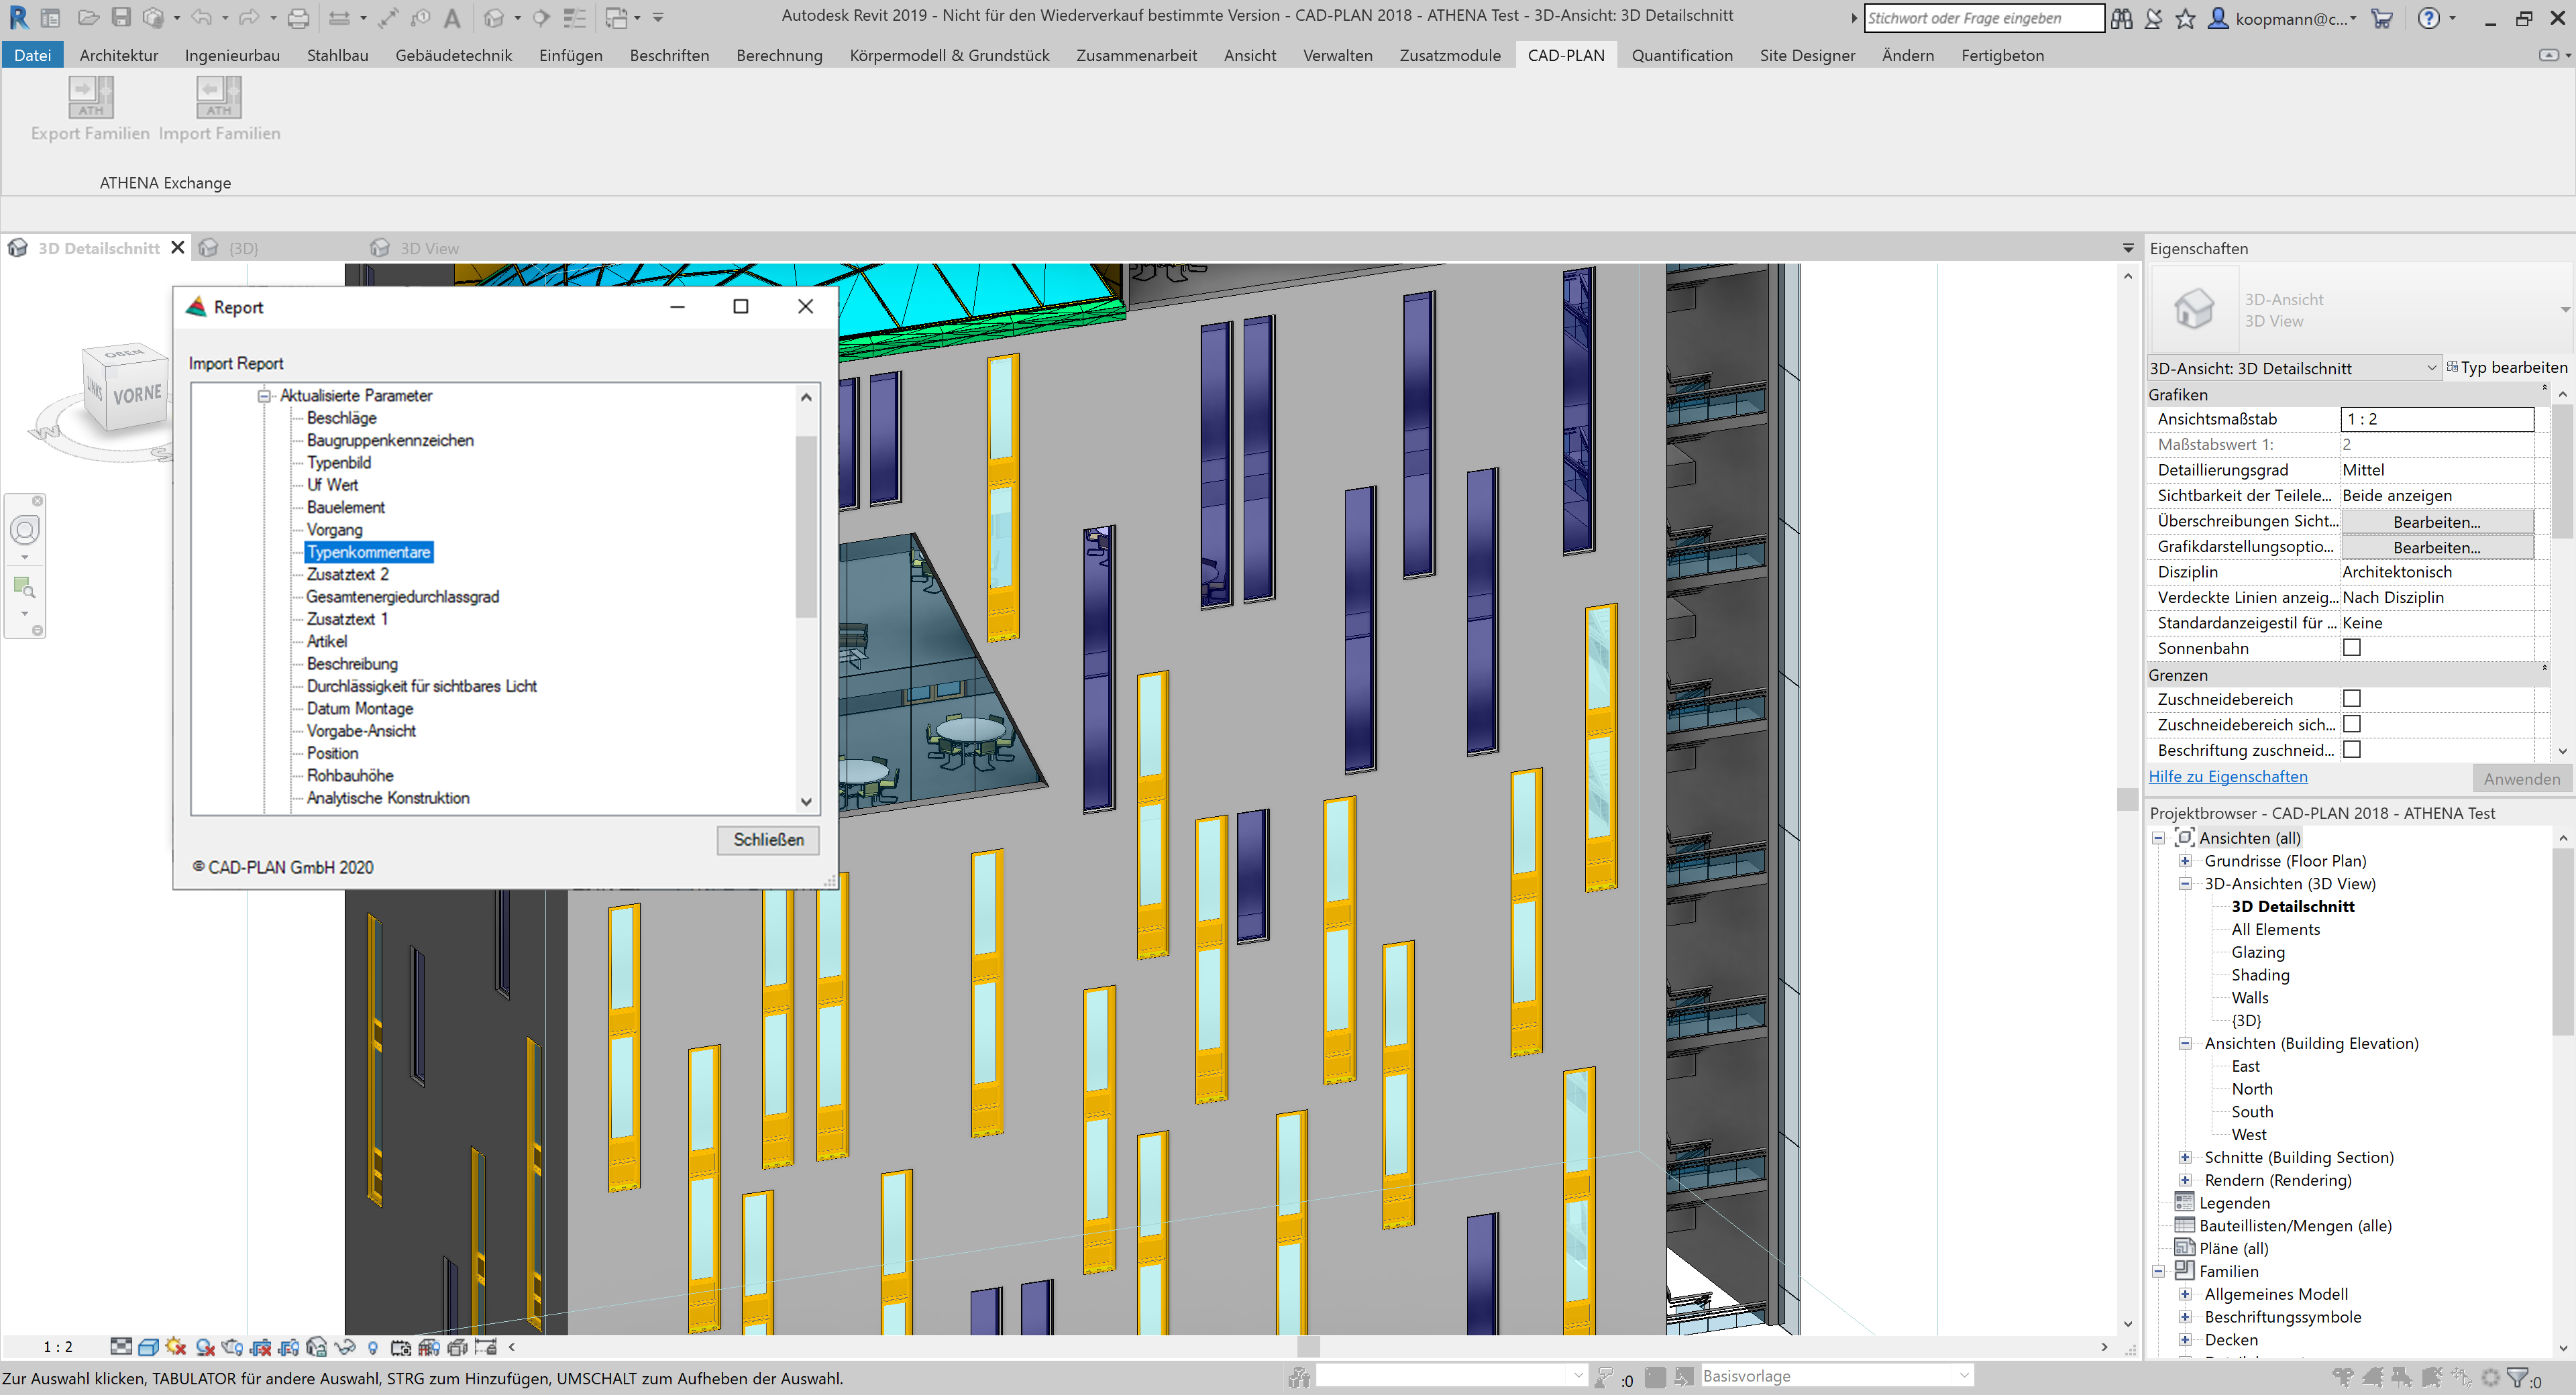This screenshot has height=1395, width=2576.
Task: Open the Quantification ribbon tab
Action: tap(1681, 56)
